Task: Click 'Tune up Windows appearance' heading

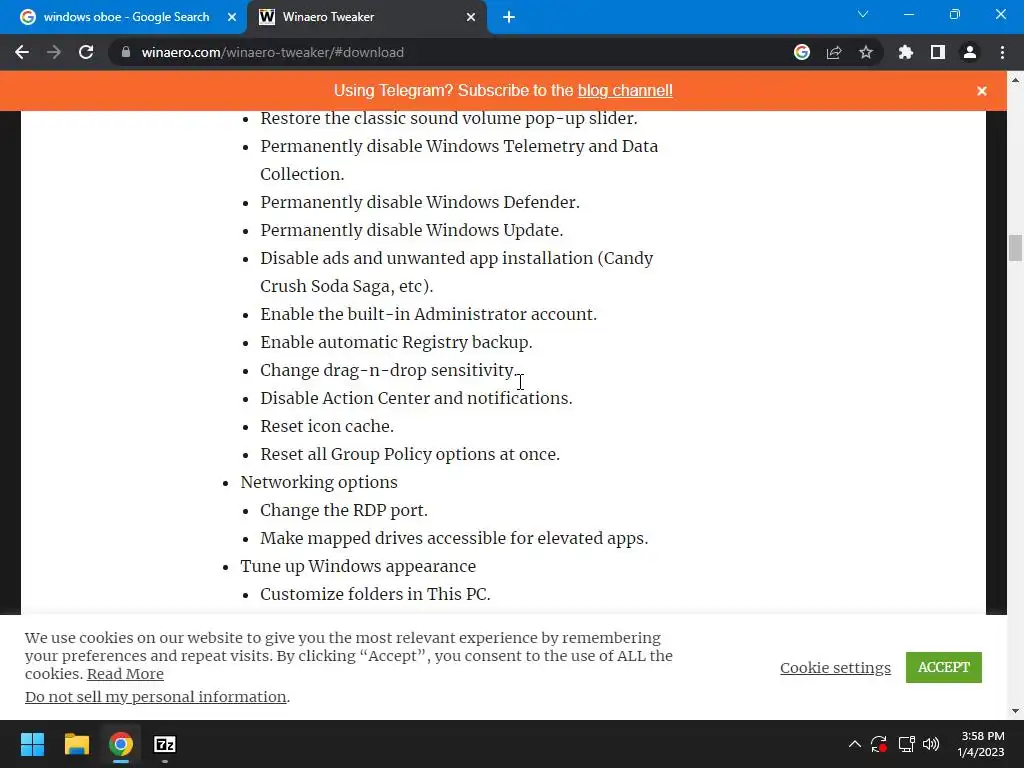Action: (358, 566)
